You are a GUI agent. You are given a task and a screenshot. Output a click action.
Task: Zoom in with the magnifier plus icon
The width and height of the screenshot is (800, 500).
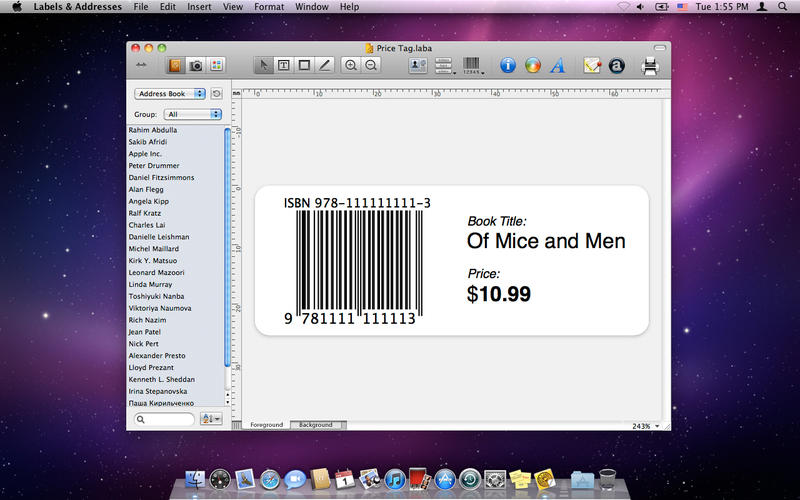coord(351,65)
